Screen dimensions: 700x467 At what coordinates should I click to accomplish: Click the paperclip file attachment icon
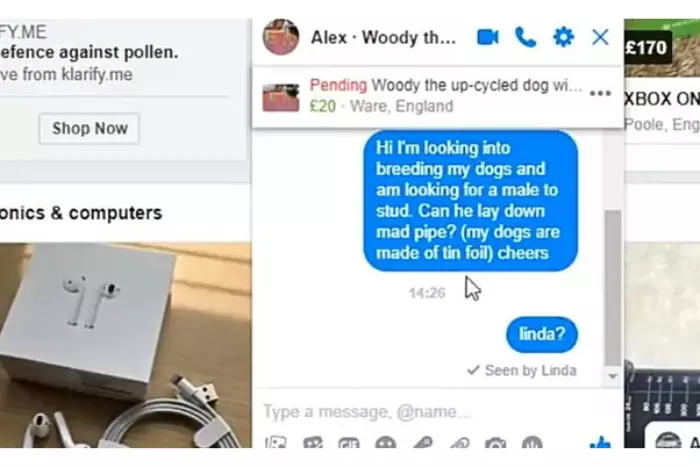tap(459, 443)
